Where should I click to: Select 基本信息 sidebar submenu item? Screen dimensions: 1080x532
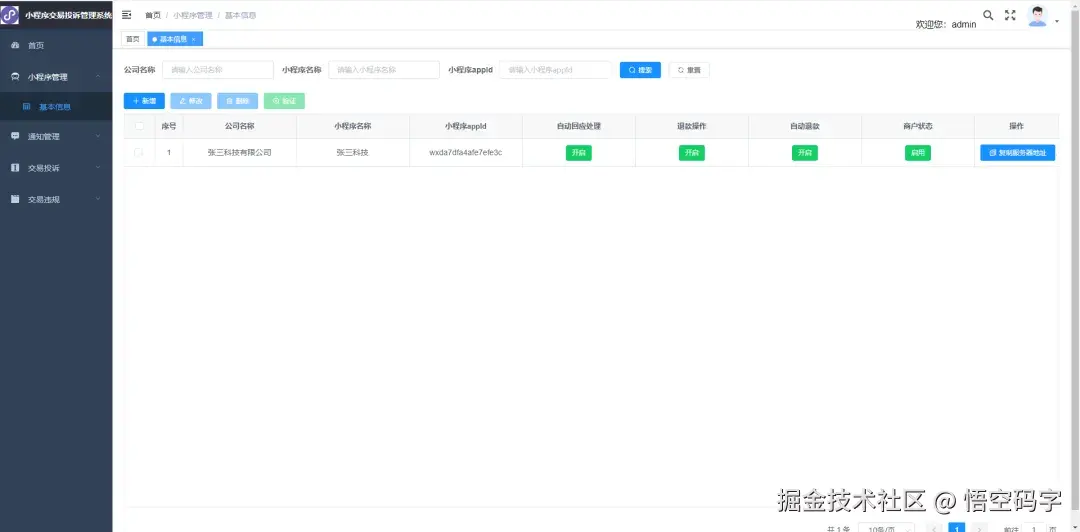[56, 107]
